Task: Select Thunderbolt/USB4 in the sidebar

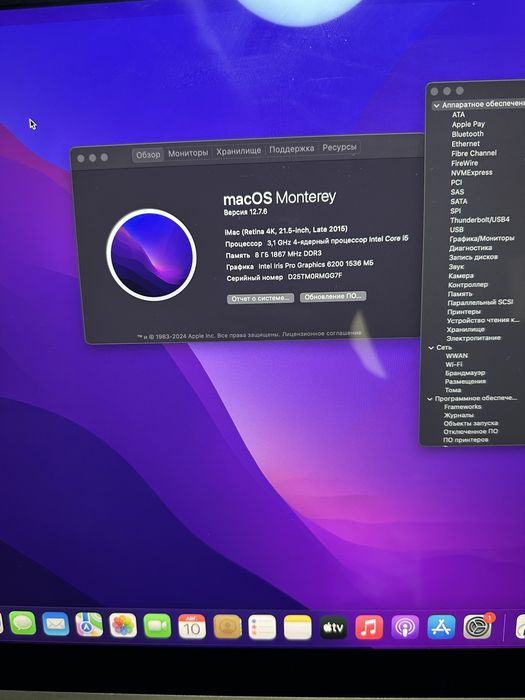Action: 479,220
